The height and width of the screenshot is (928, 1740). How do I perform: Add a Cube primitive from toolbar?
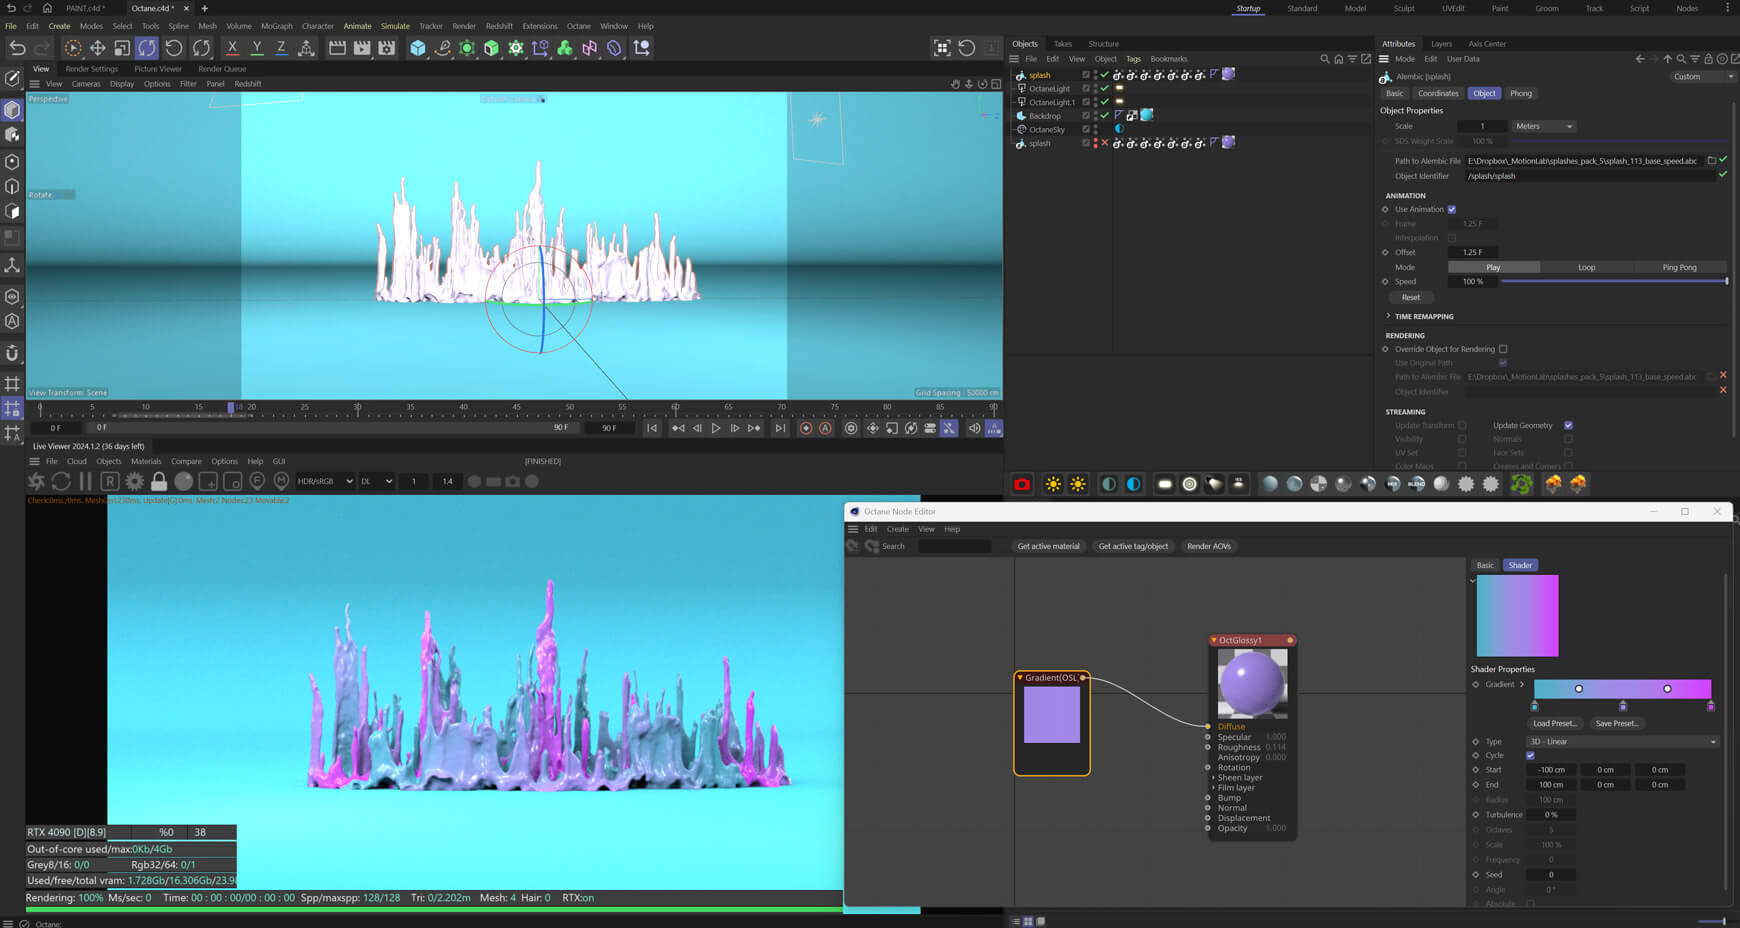(418, 48)
